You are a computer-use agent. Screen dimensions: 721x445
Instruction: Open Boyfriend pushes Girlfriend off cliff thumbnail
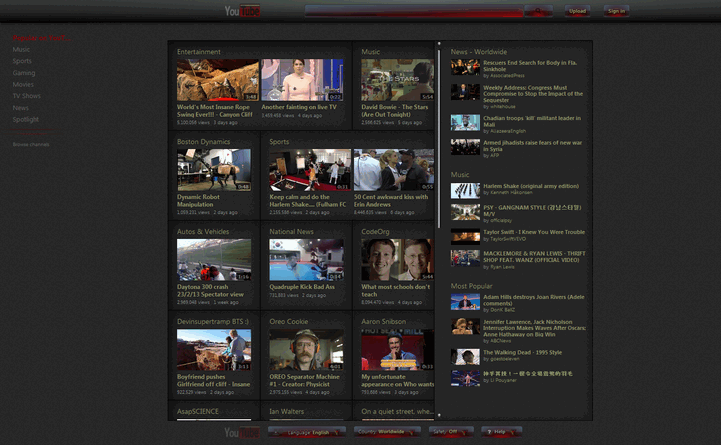214,349
